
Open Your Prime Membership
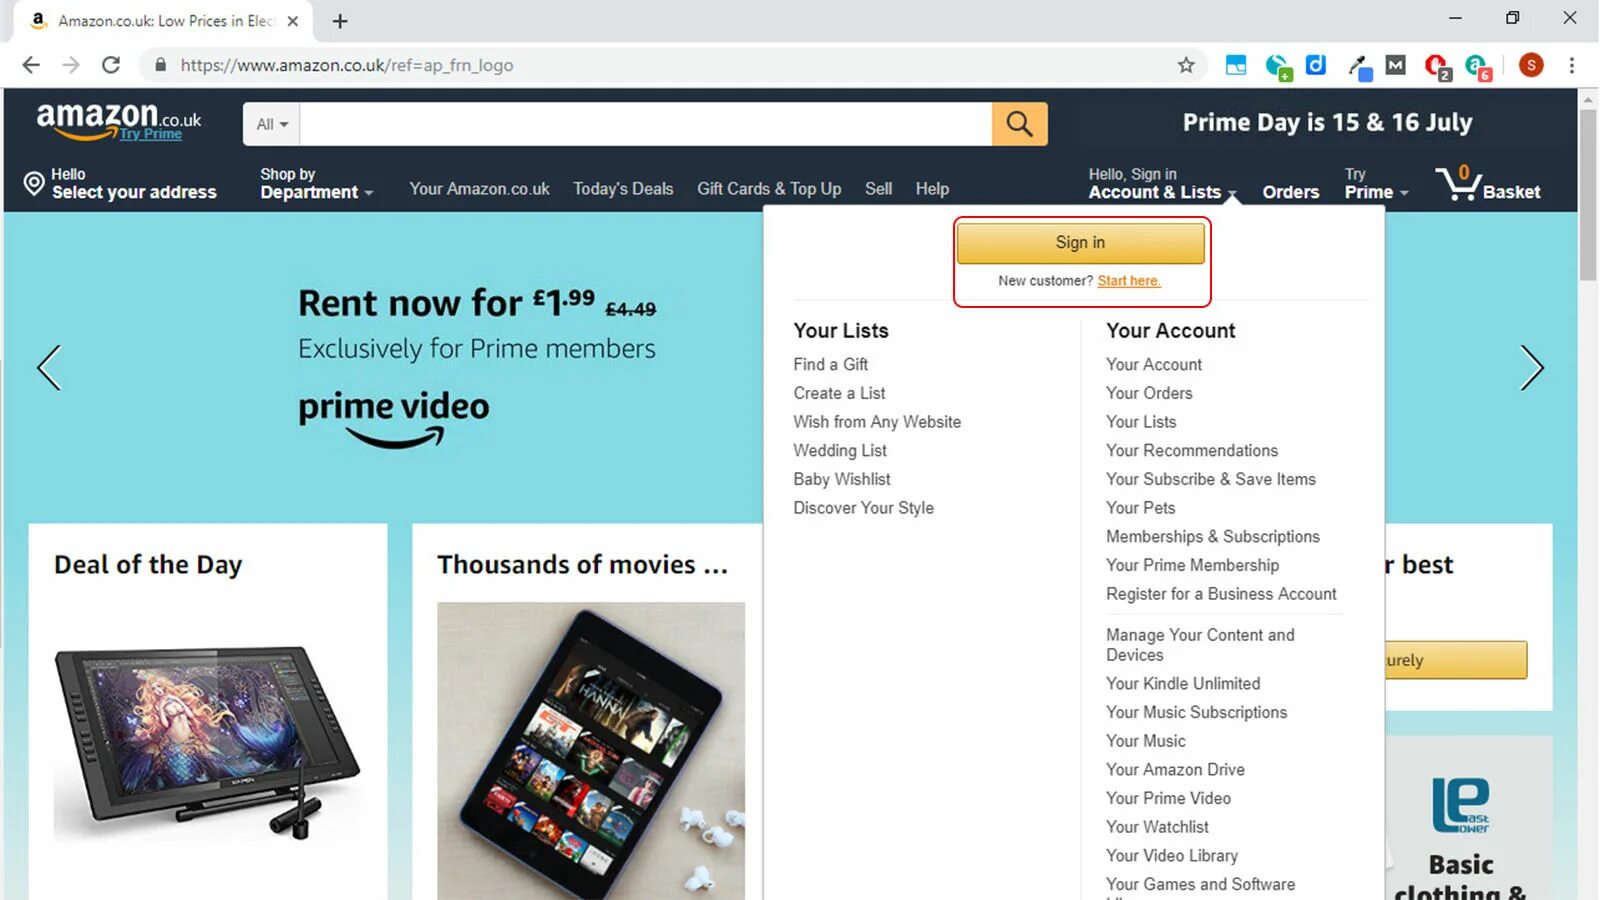point(1192,566)
